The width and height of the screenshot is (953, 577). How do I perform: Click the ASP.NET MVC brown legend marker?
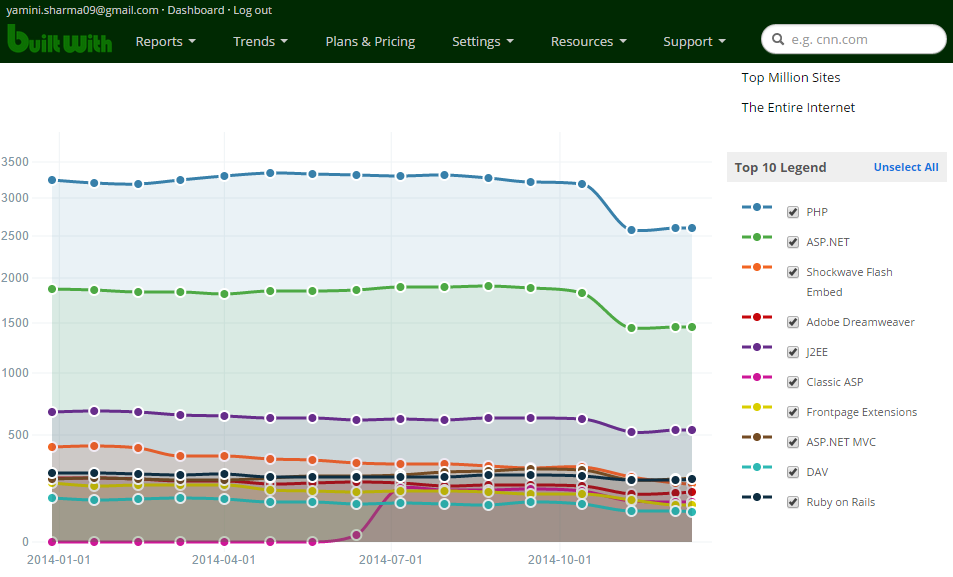tap(757, 437)
